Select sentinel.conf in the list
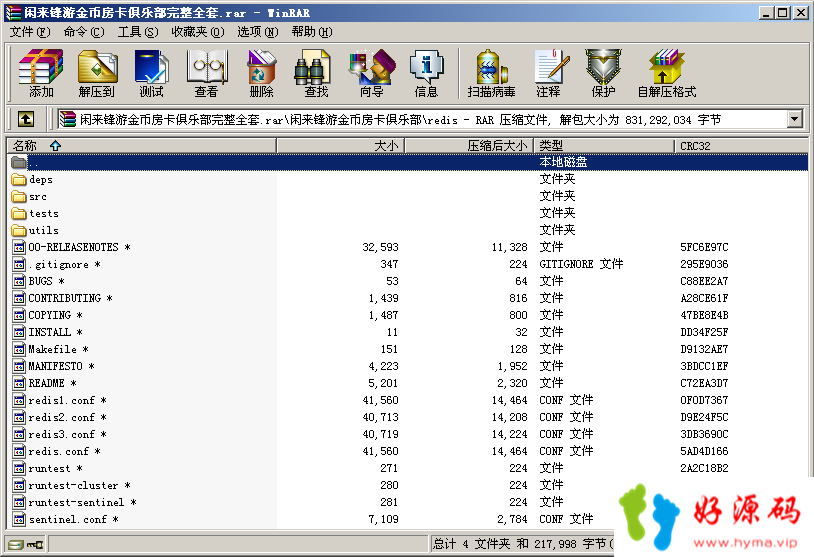Image resolution: width=814 pixels, height=557 pixels. [67, 519]
